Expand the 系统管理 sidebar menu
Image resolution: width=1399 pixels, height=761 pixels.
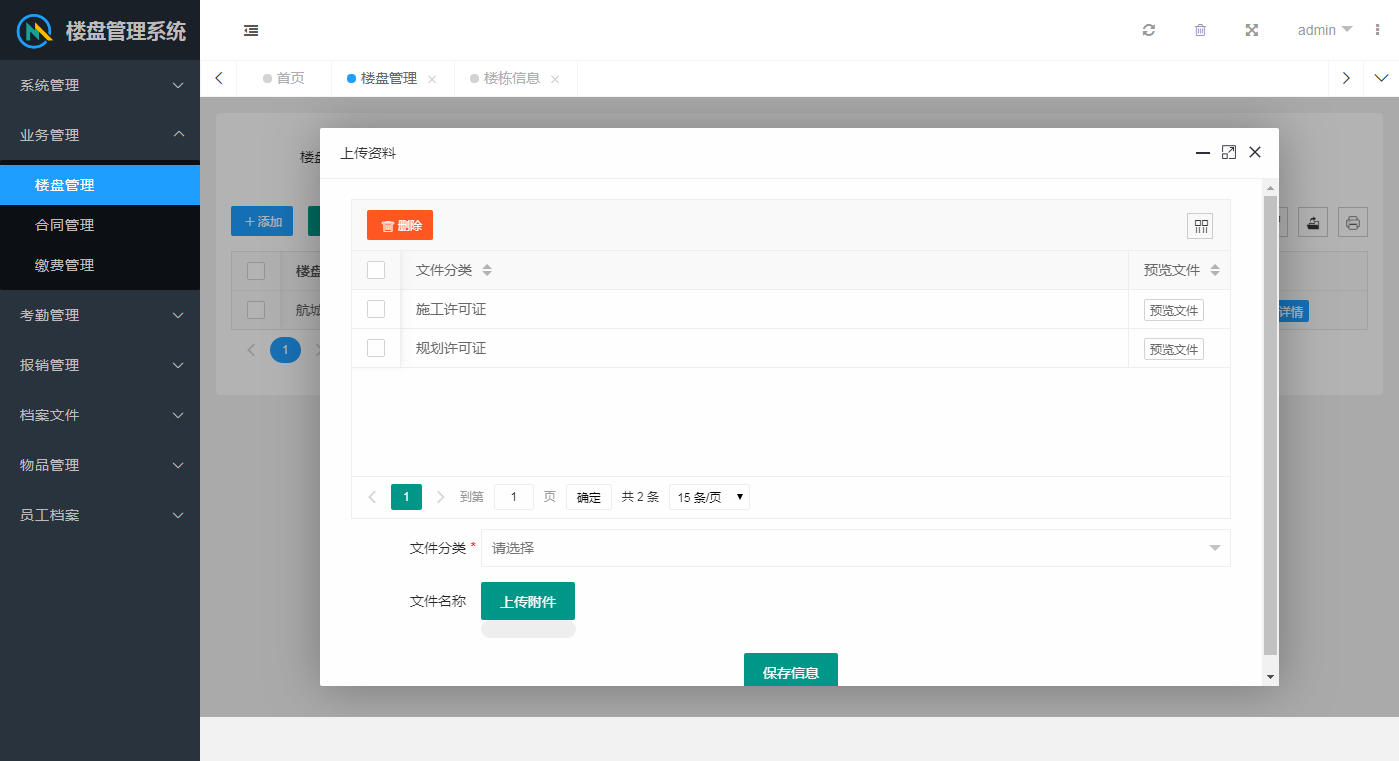click(x=100, y=85)
